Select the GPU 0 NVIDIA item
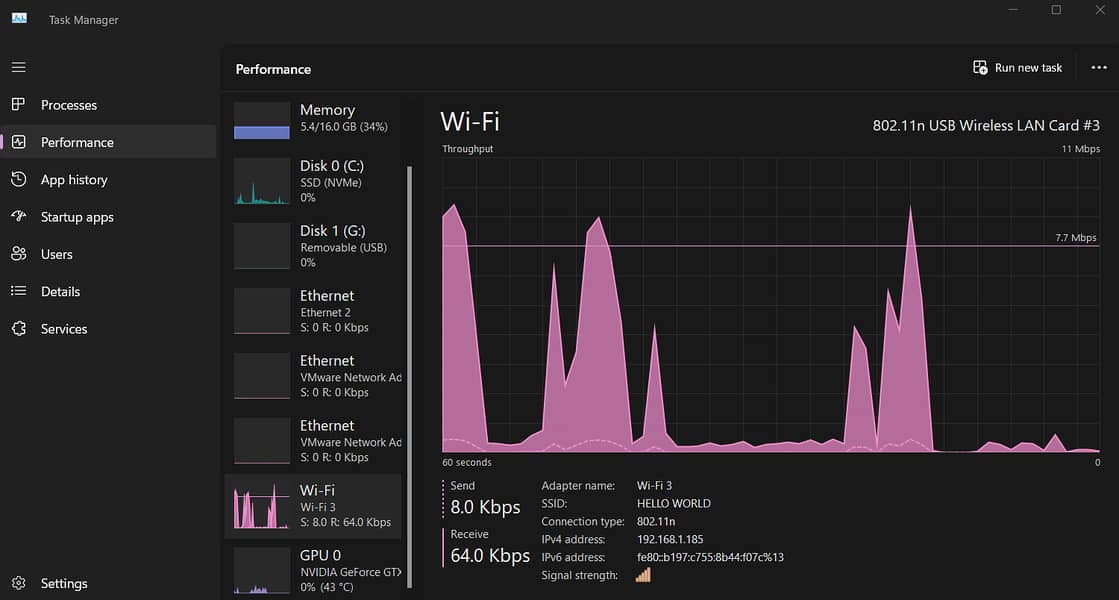 click(x=314, y=571)
